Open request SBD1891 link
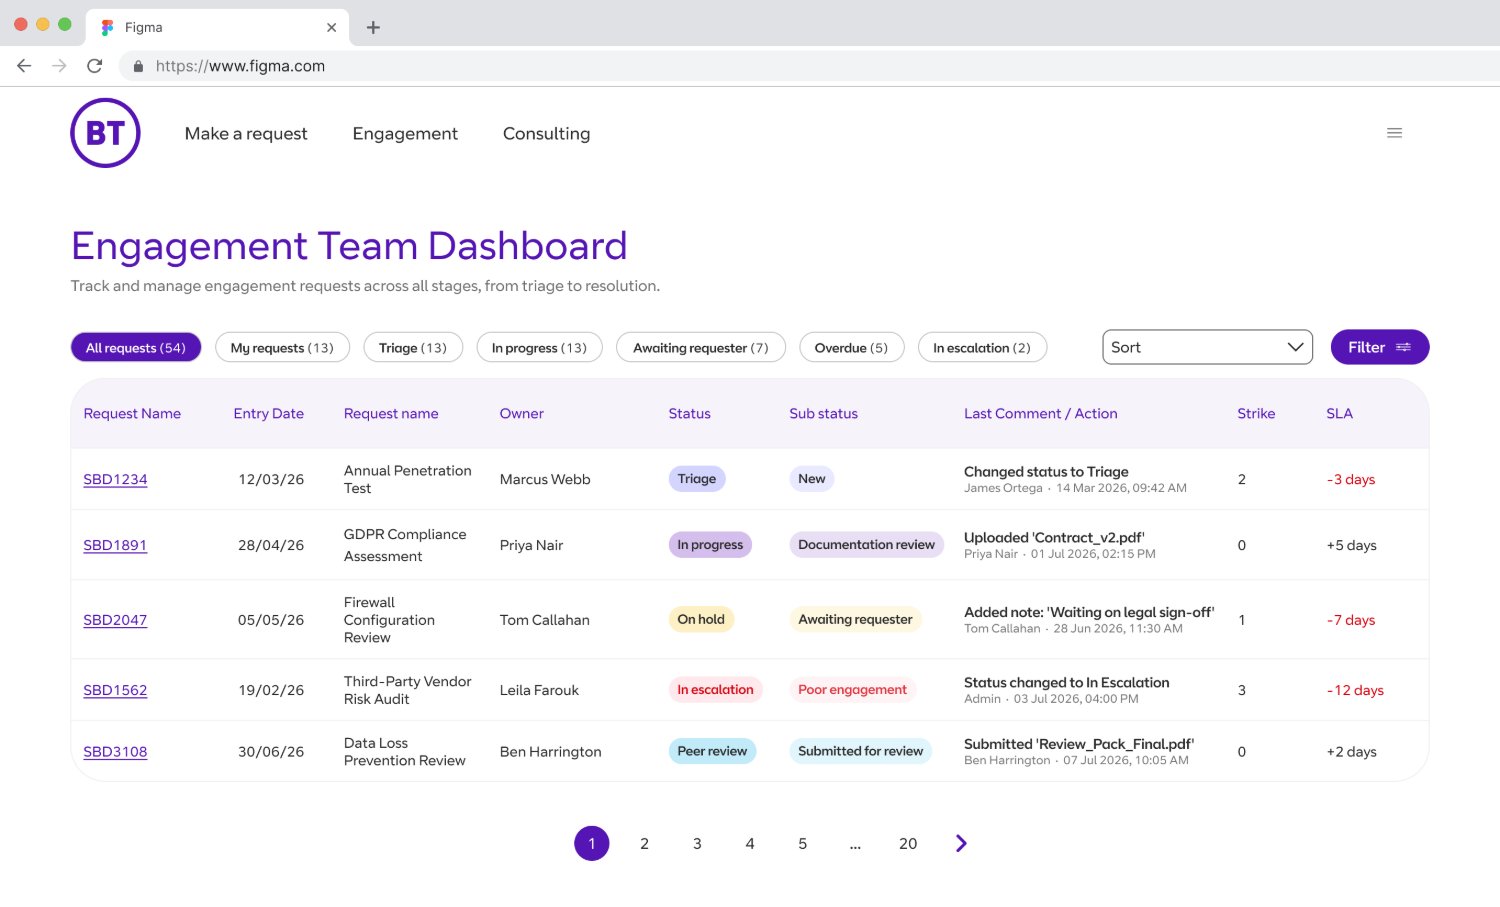Viewport: 1500px width, 907px height. [115, 545]
